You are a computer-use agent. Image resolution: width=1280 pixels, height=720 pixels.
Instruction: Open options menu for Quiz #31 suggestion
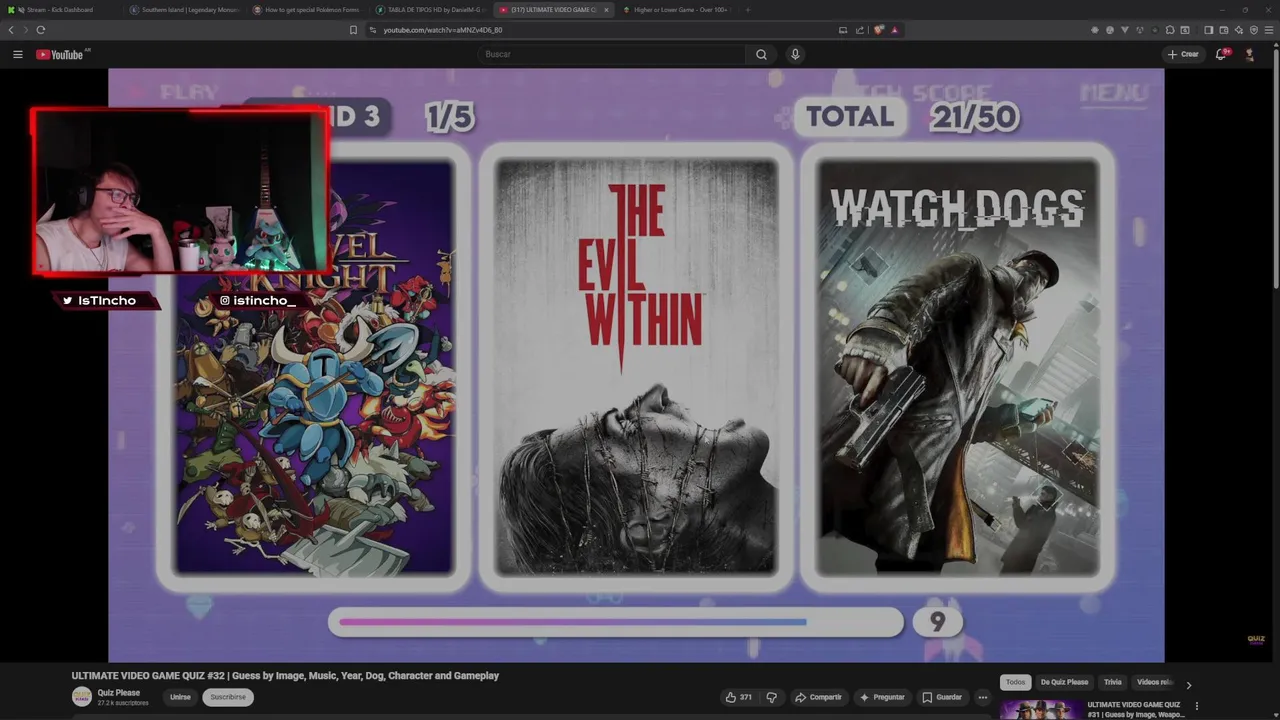(1197, 706)
